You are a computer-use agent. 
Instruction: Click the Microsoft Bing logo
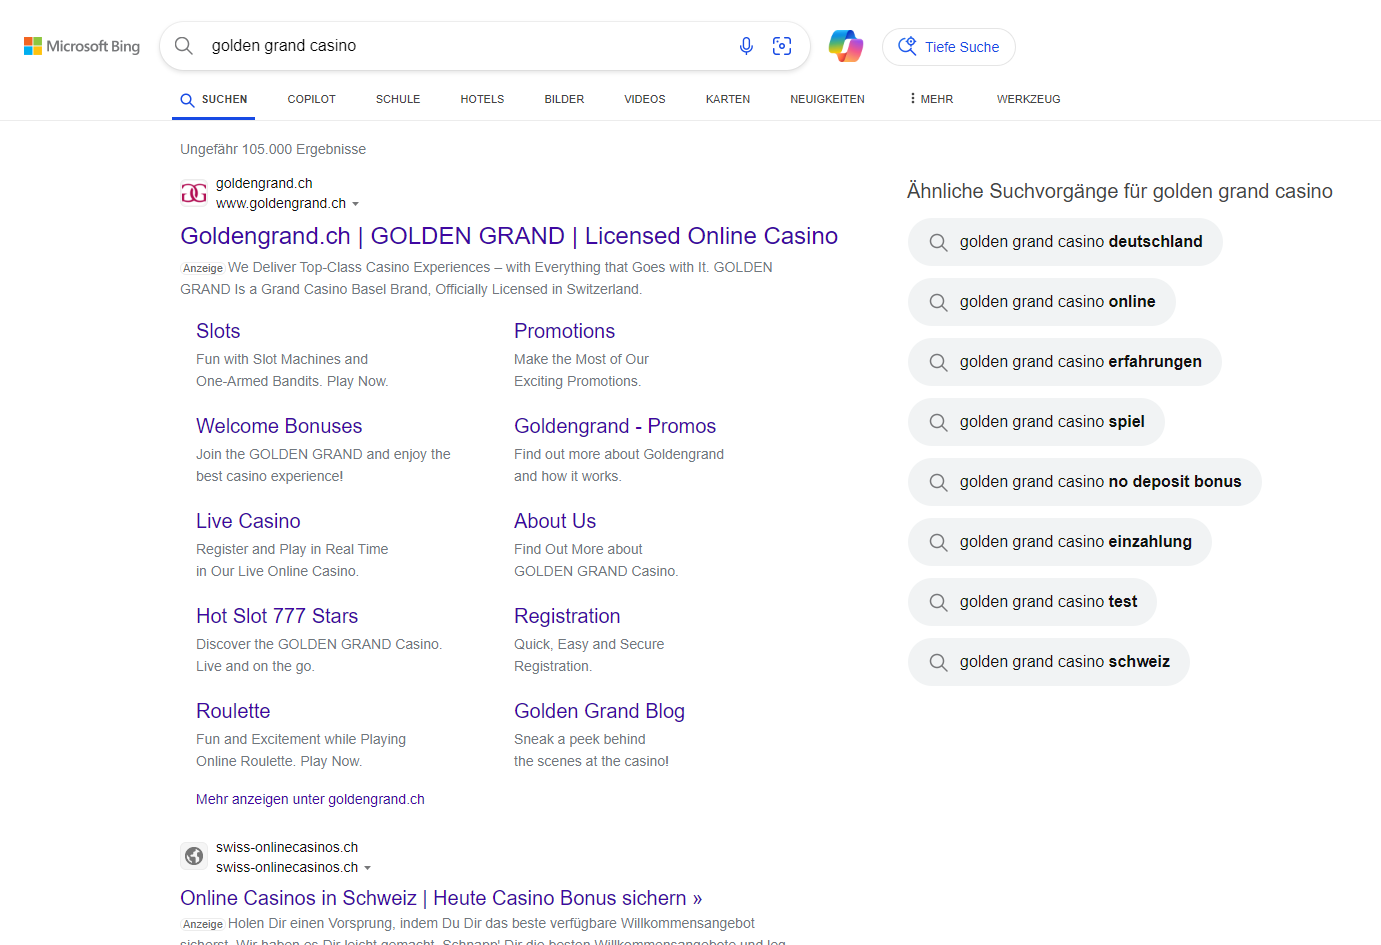click(x=82, y=46)
